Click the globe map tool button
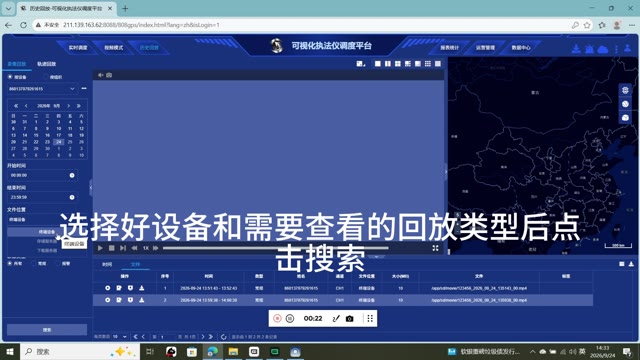 [x=625, y=104]
